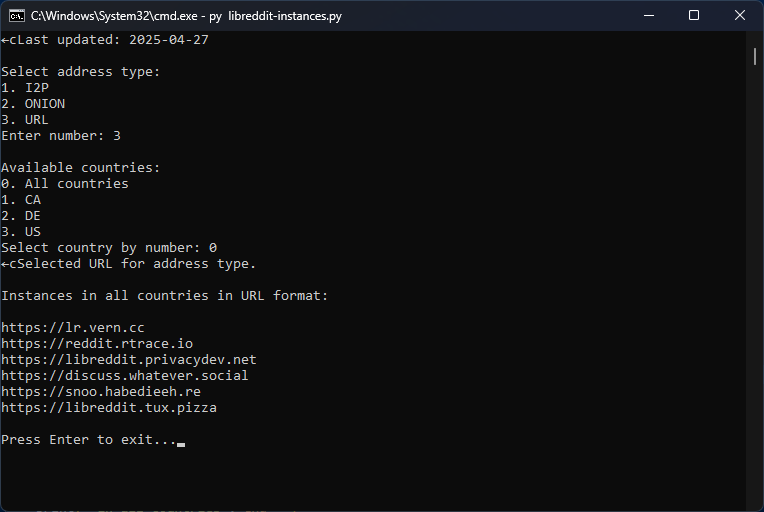
Task: Click the https://reddit.rtrace.io URL
Action: (x=97, y=344)
